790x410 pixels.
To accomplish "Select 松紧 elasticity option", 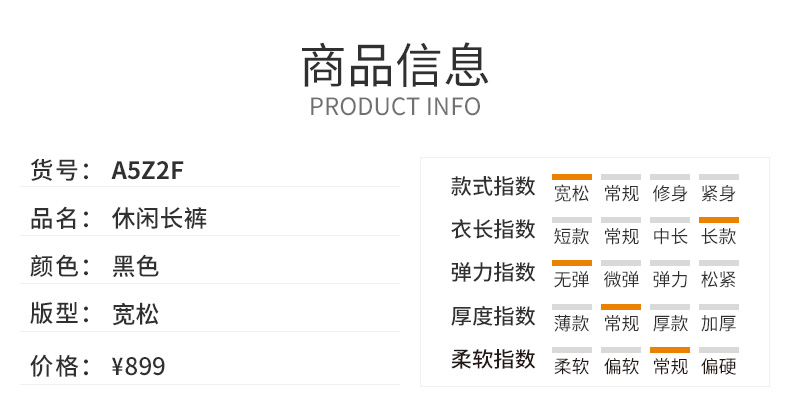I will [718, 279].
